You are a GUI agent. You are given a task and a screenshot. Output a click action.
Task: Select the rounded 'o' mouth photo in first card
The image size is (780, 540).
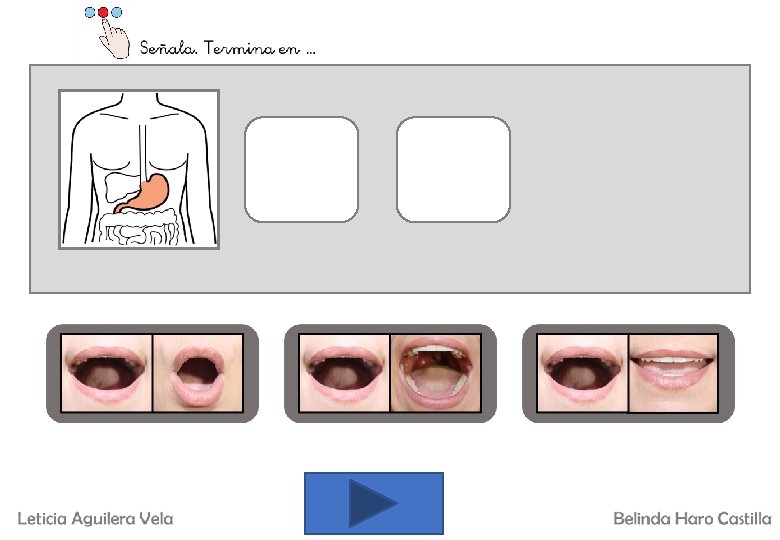[x=198, y=373]
